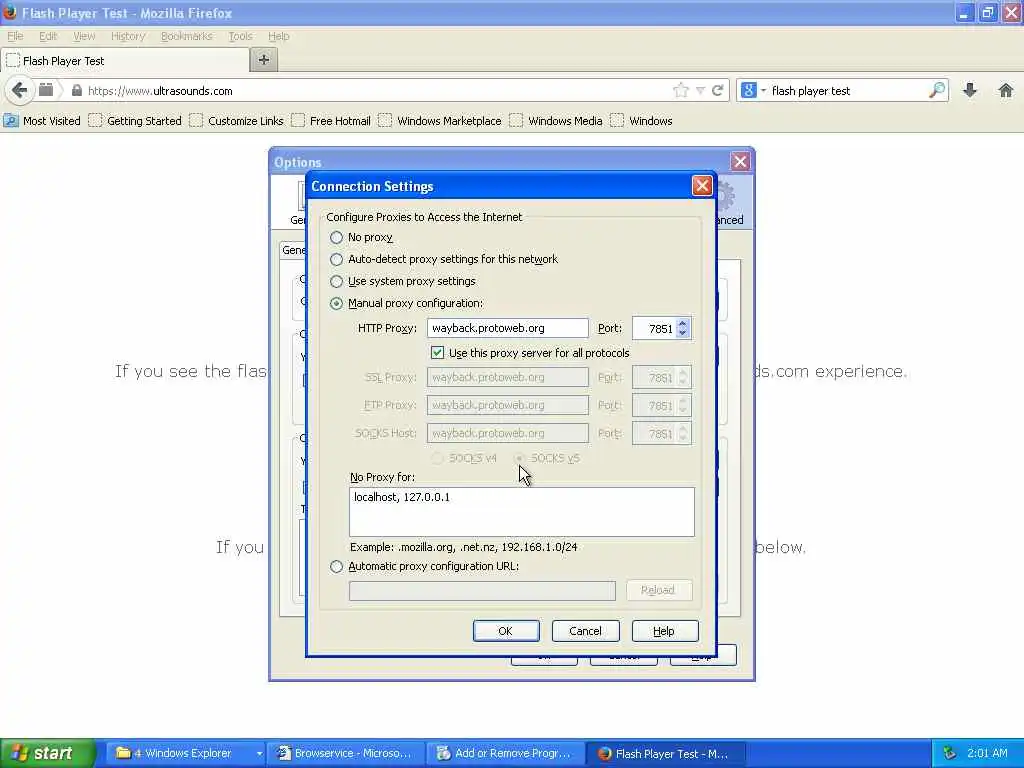
Task: Click the 2:01 AM taskbar clock
Action: click(987, 753)
